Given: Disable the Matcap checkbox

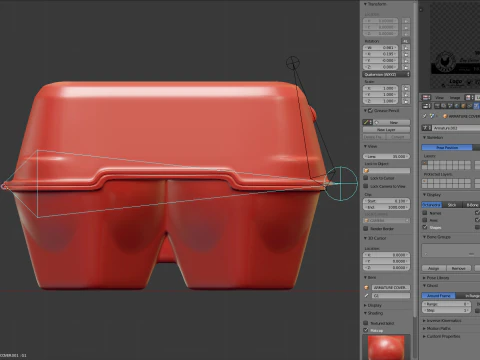Looking at the screenshot, I should point(366,330).
